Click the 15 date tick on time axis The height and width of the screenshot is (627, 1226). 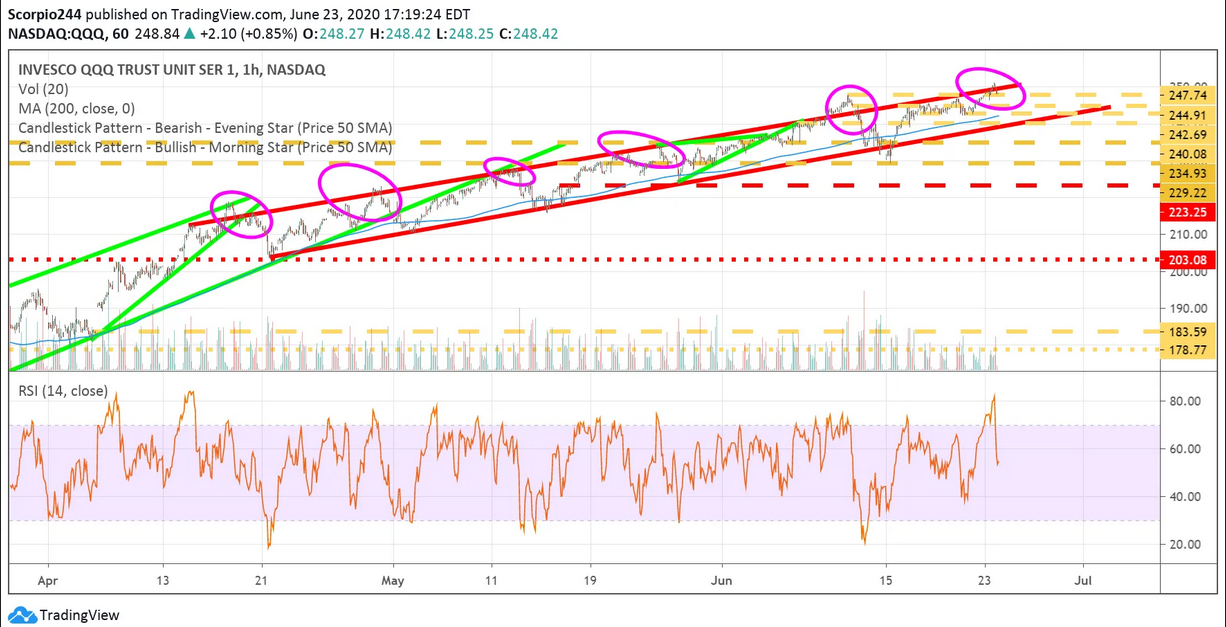pos(885,579)
